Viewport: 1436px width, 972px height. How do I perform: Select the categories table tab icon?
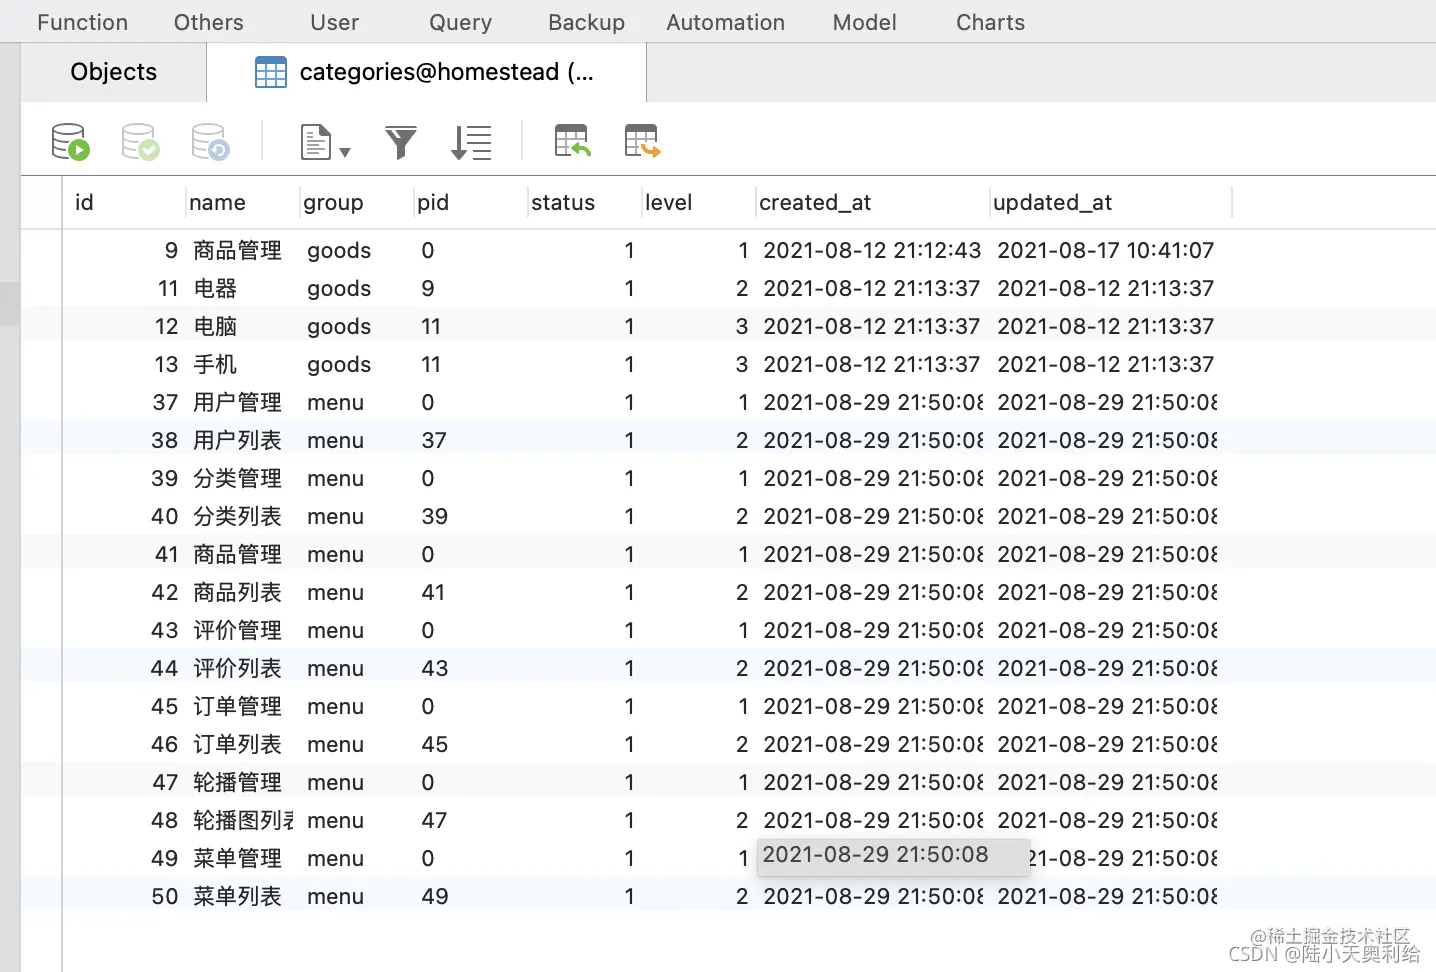point(271,72)
